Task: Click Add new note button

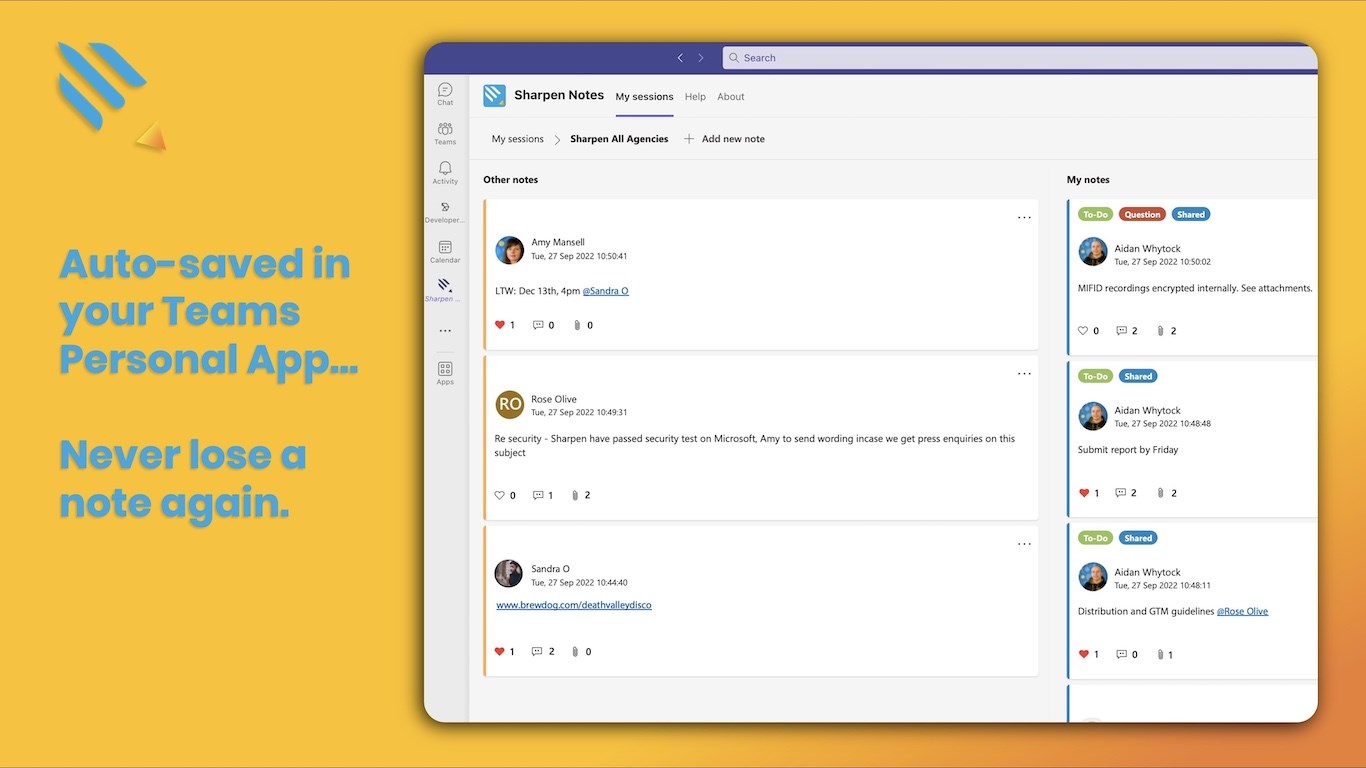Action: pyautogui.click(x=724, y=139)
